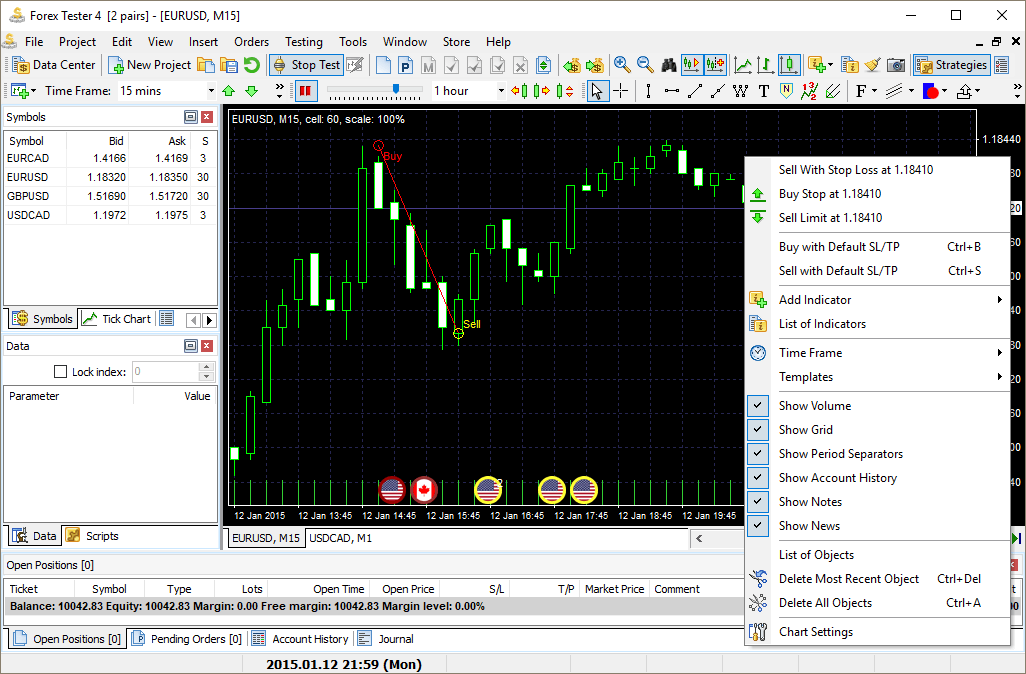
Task: Click the Stop Test button
Action: click(x=306, y=65)
